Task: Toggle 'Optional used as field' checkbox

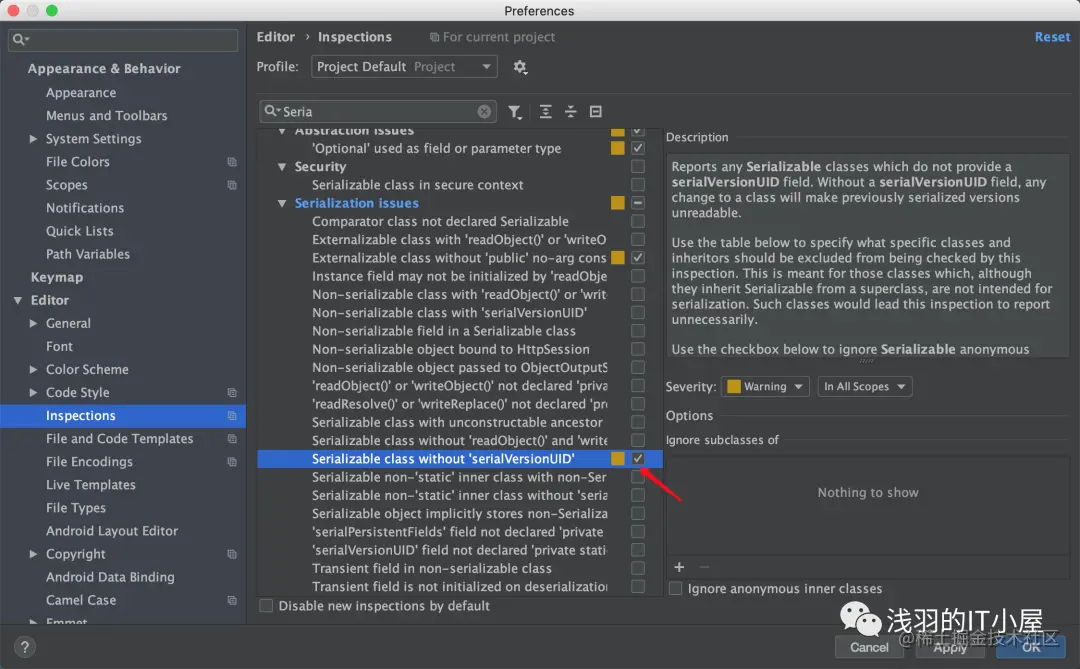Action: coord(638,147)
